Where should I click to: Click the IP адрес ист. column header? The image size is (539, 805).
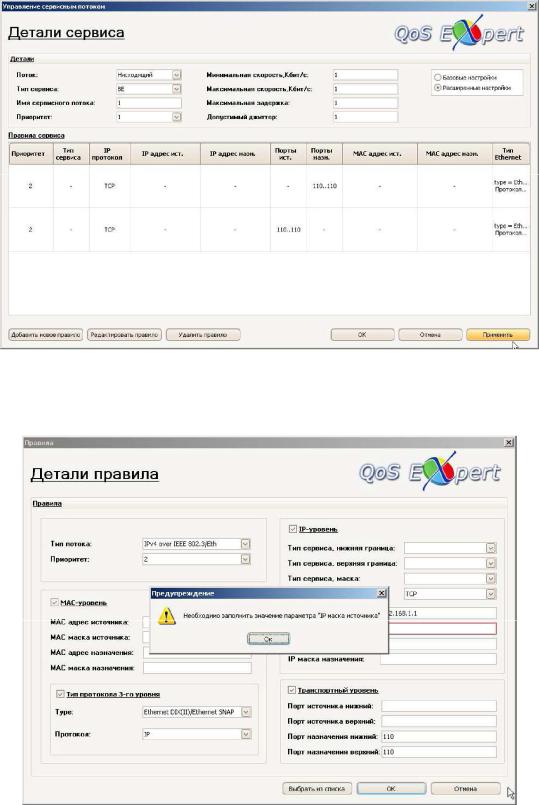(165, 154)
